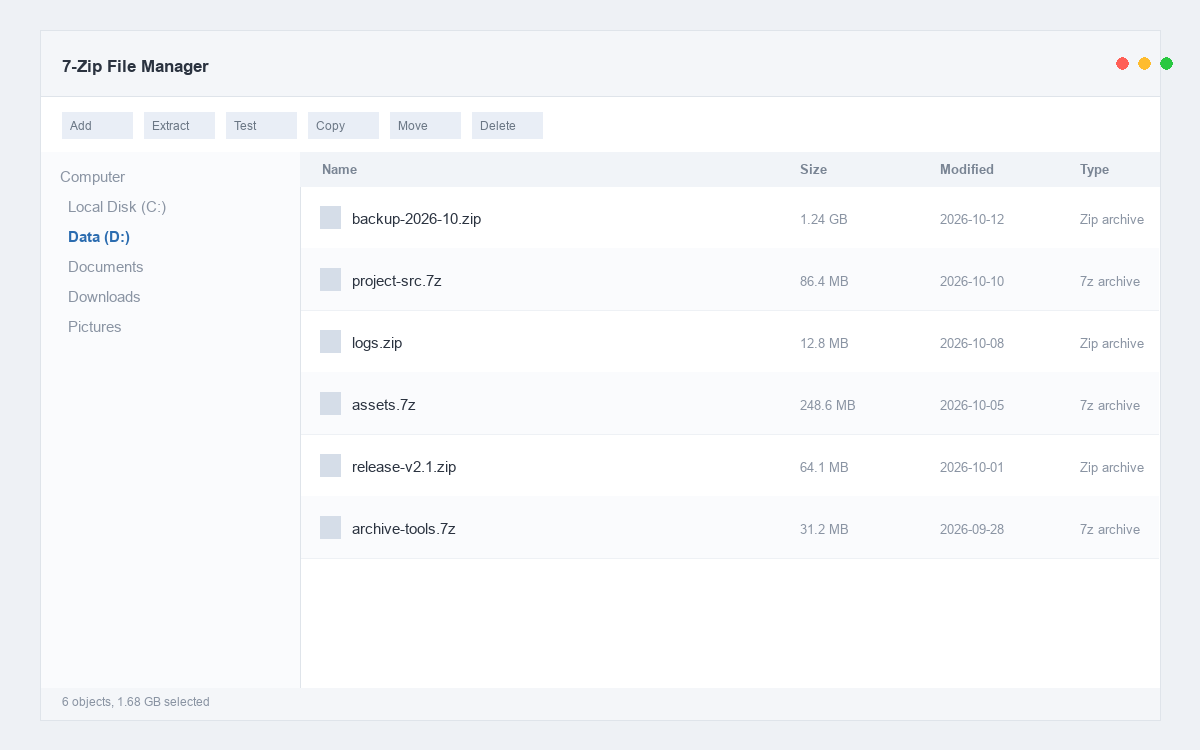Click the logs.zip file name
This screenshot has width=1200, height=750.
point(377,343)
